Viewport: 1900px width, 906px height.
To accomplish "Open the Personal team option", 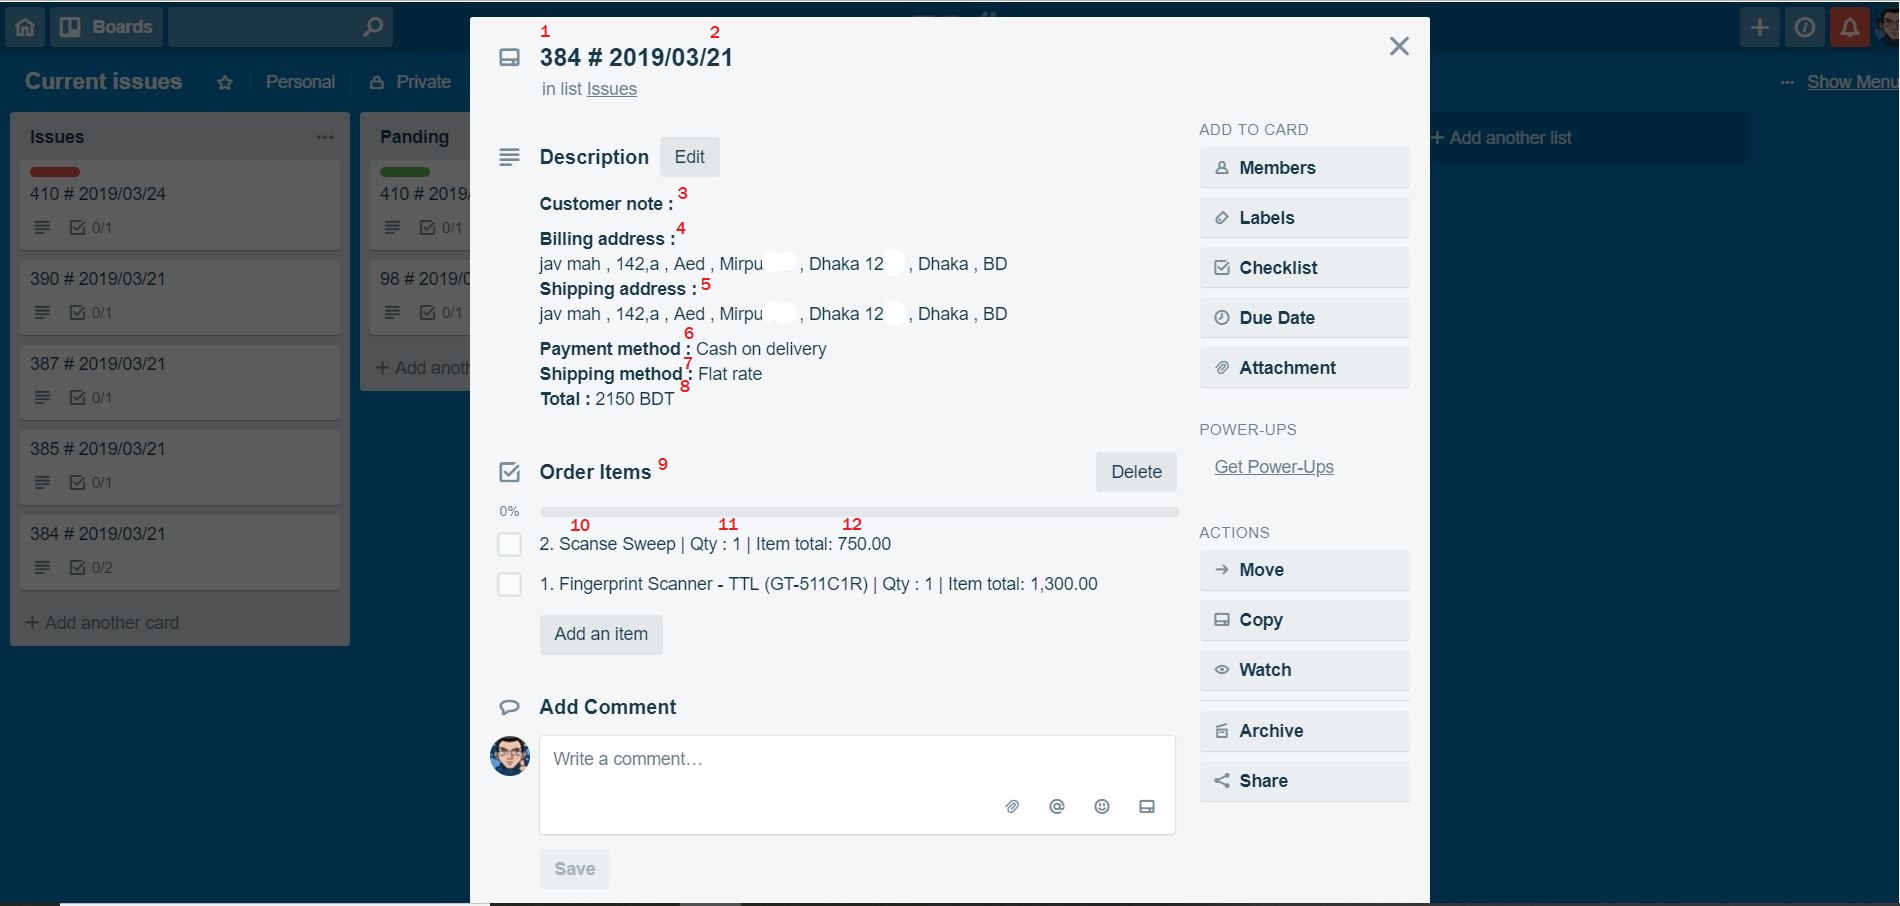I will click(300, 82).
